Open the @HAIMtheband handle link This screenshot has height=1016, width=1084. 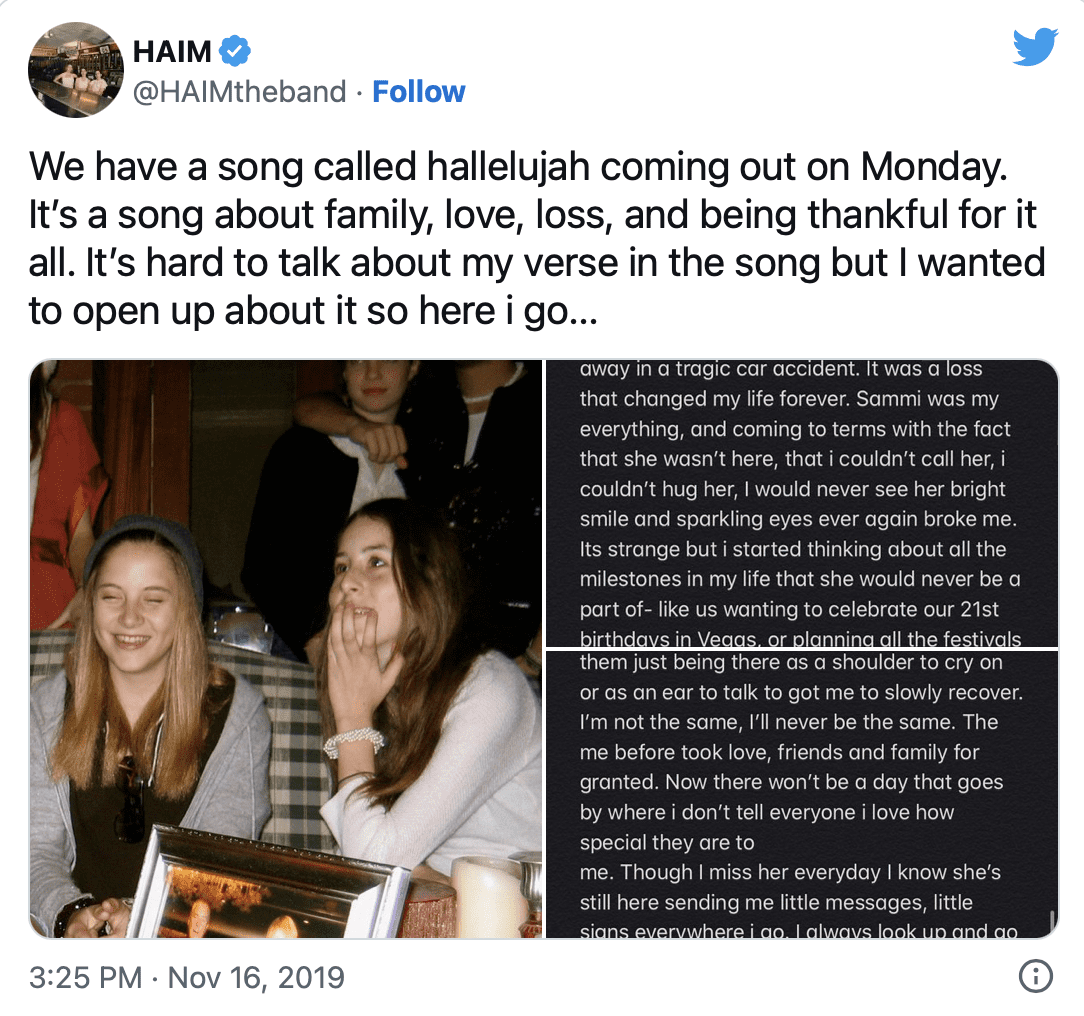(240, 92)
